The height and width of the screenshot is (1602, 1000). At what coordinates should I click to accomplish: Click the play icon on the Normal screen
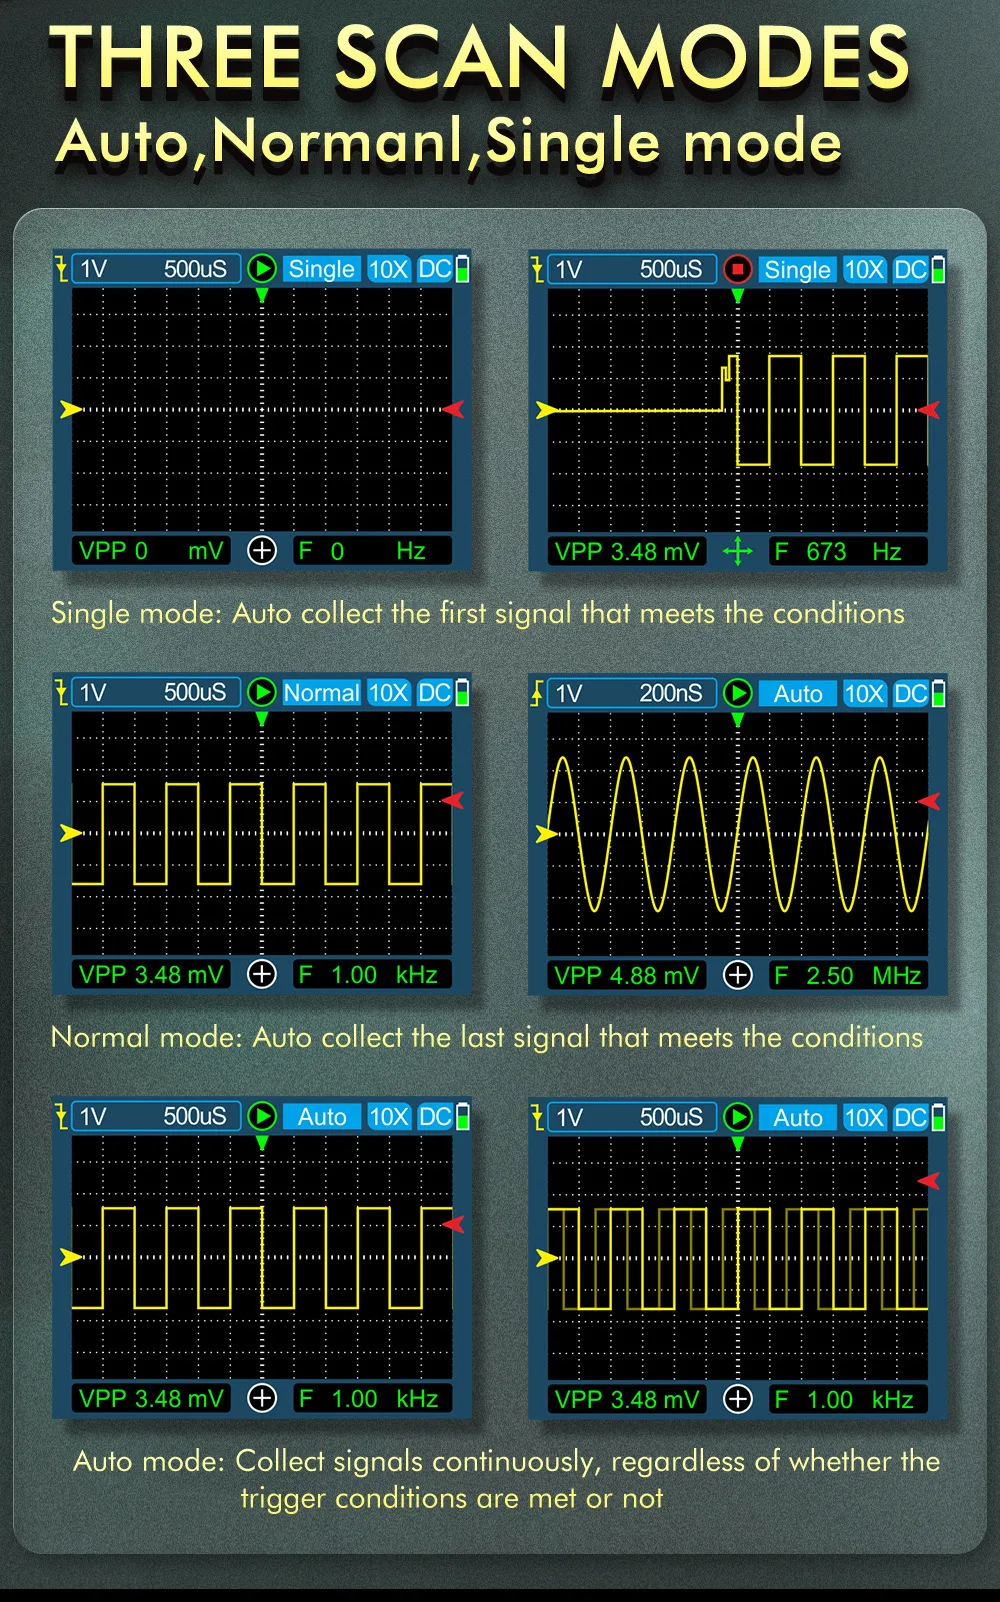click(262, 692)
